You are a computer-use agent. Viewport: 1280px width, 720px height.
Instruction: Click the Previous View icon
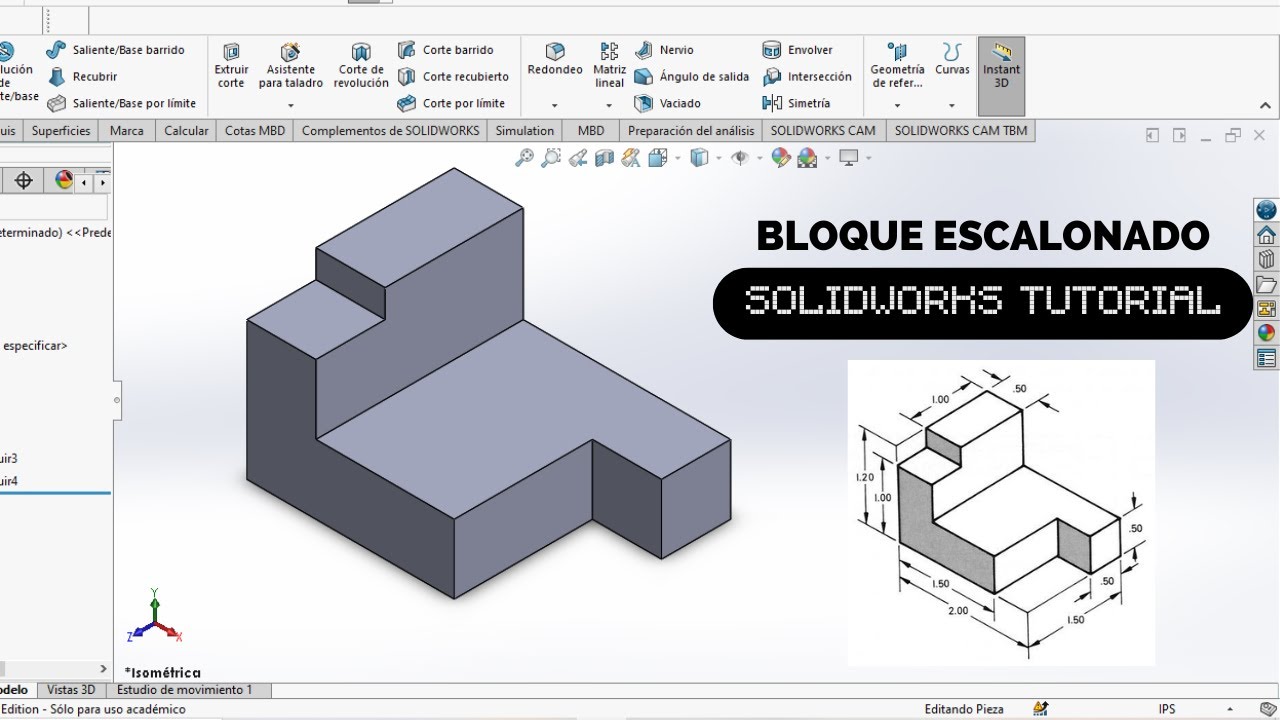click(x=577, y=158)
